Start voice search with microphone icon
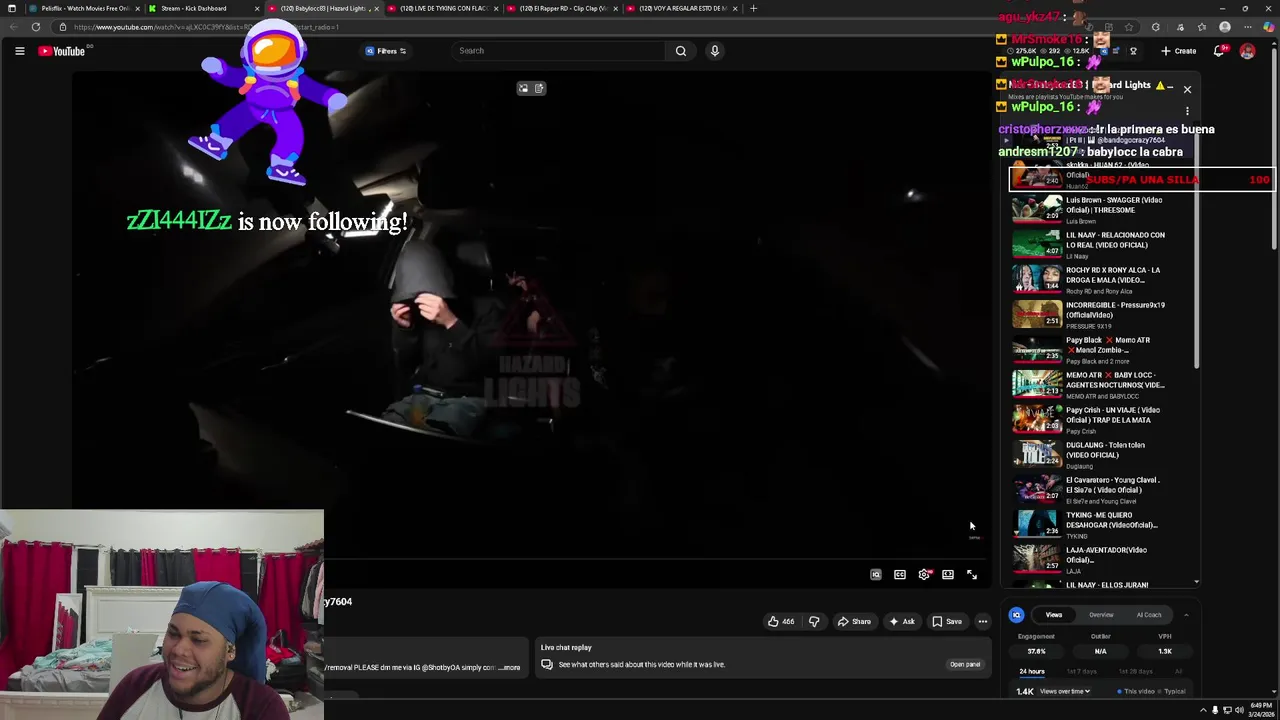1280x720 pixels. 714,51
